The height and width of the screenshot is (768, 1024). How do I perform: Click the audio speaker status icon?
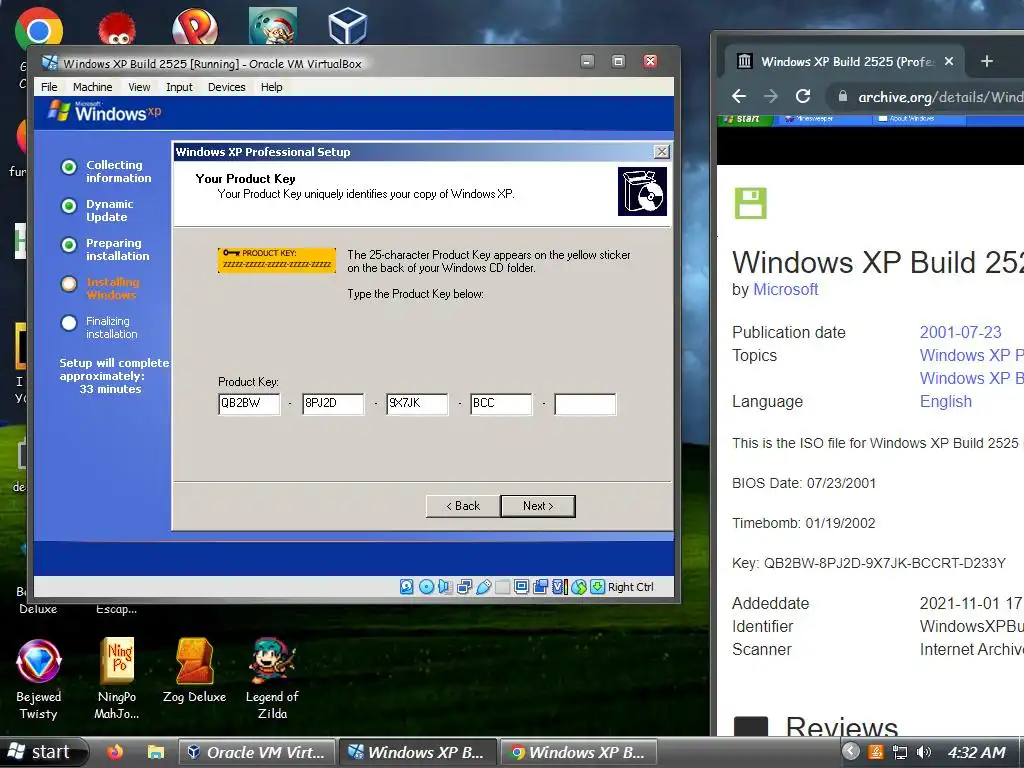click(445, 586)
